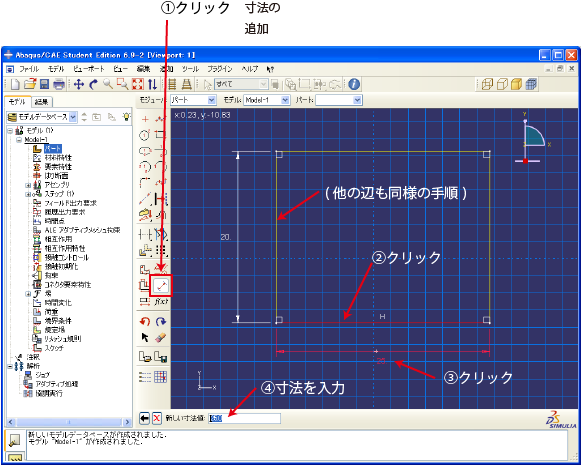Select the Rotate view tool

tap(93, 84)
